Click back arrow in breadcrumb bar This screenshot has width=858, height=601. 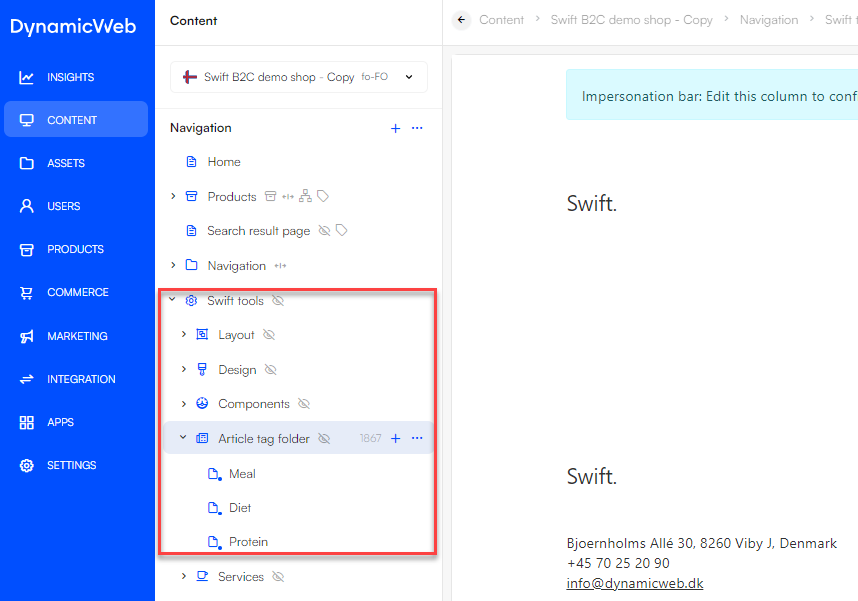click(x=461, y=20)
